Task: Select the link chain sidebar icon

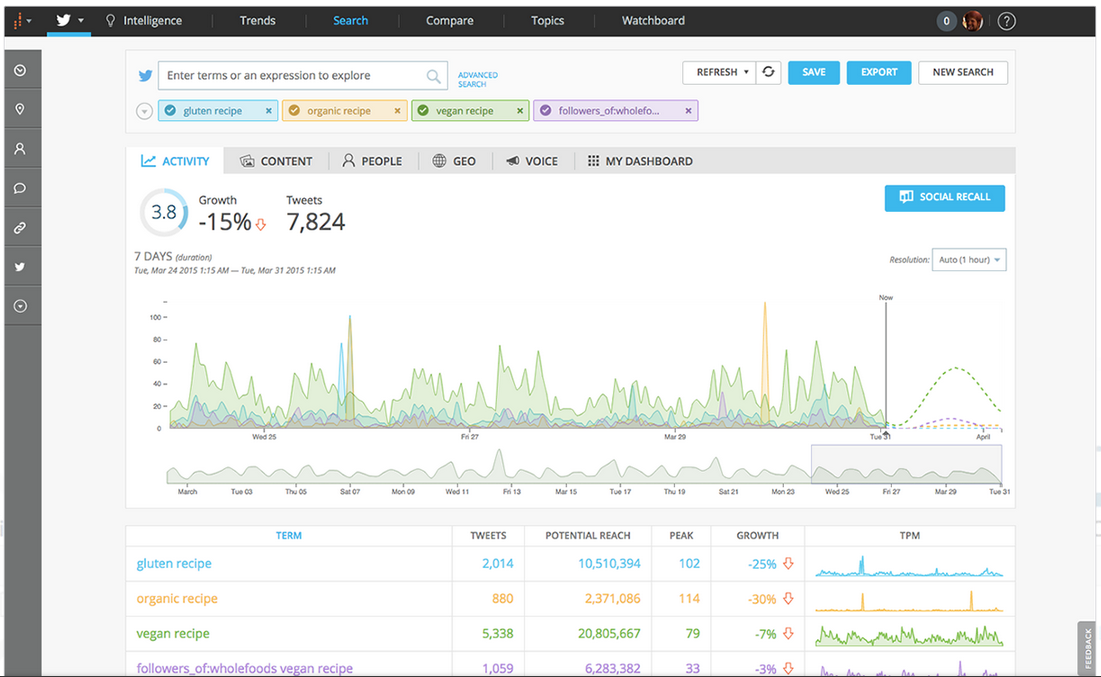Action: point(20,228)
